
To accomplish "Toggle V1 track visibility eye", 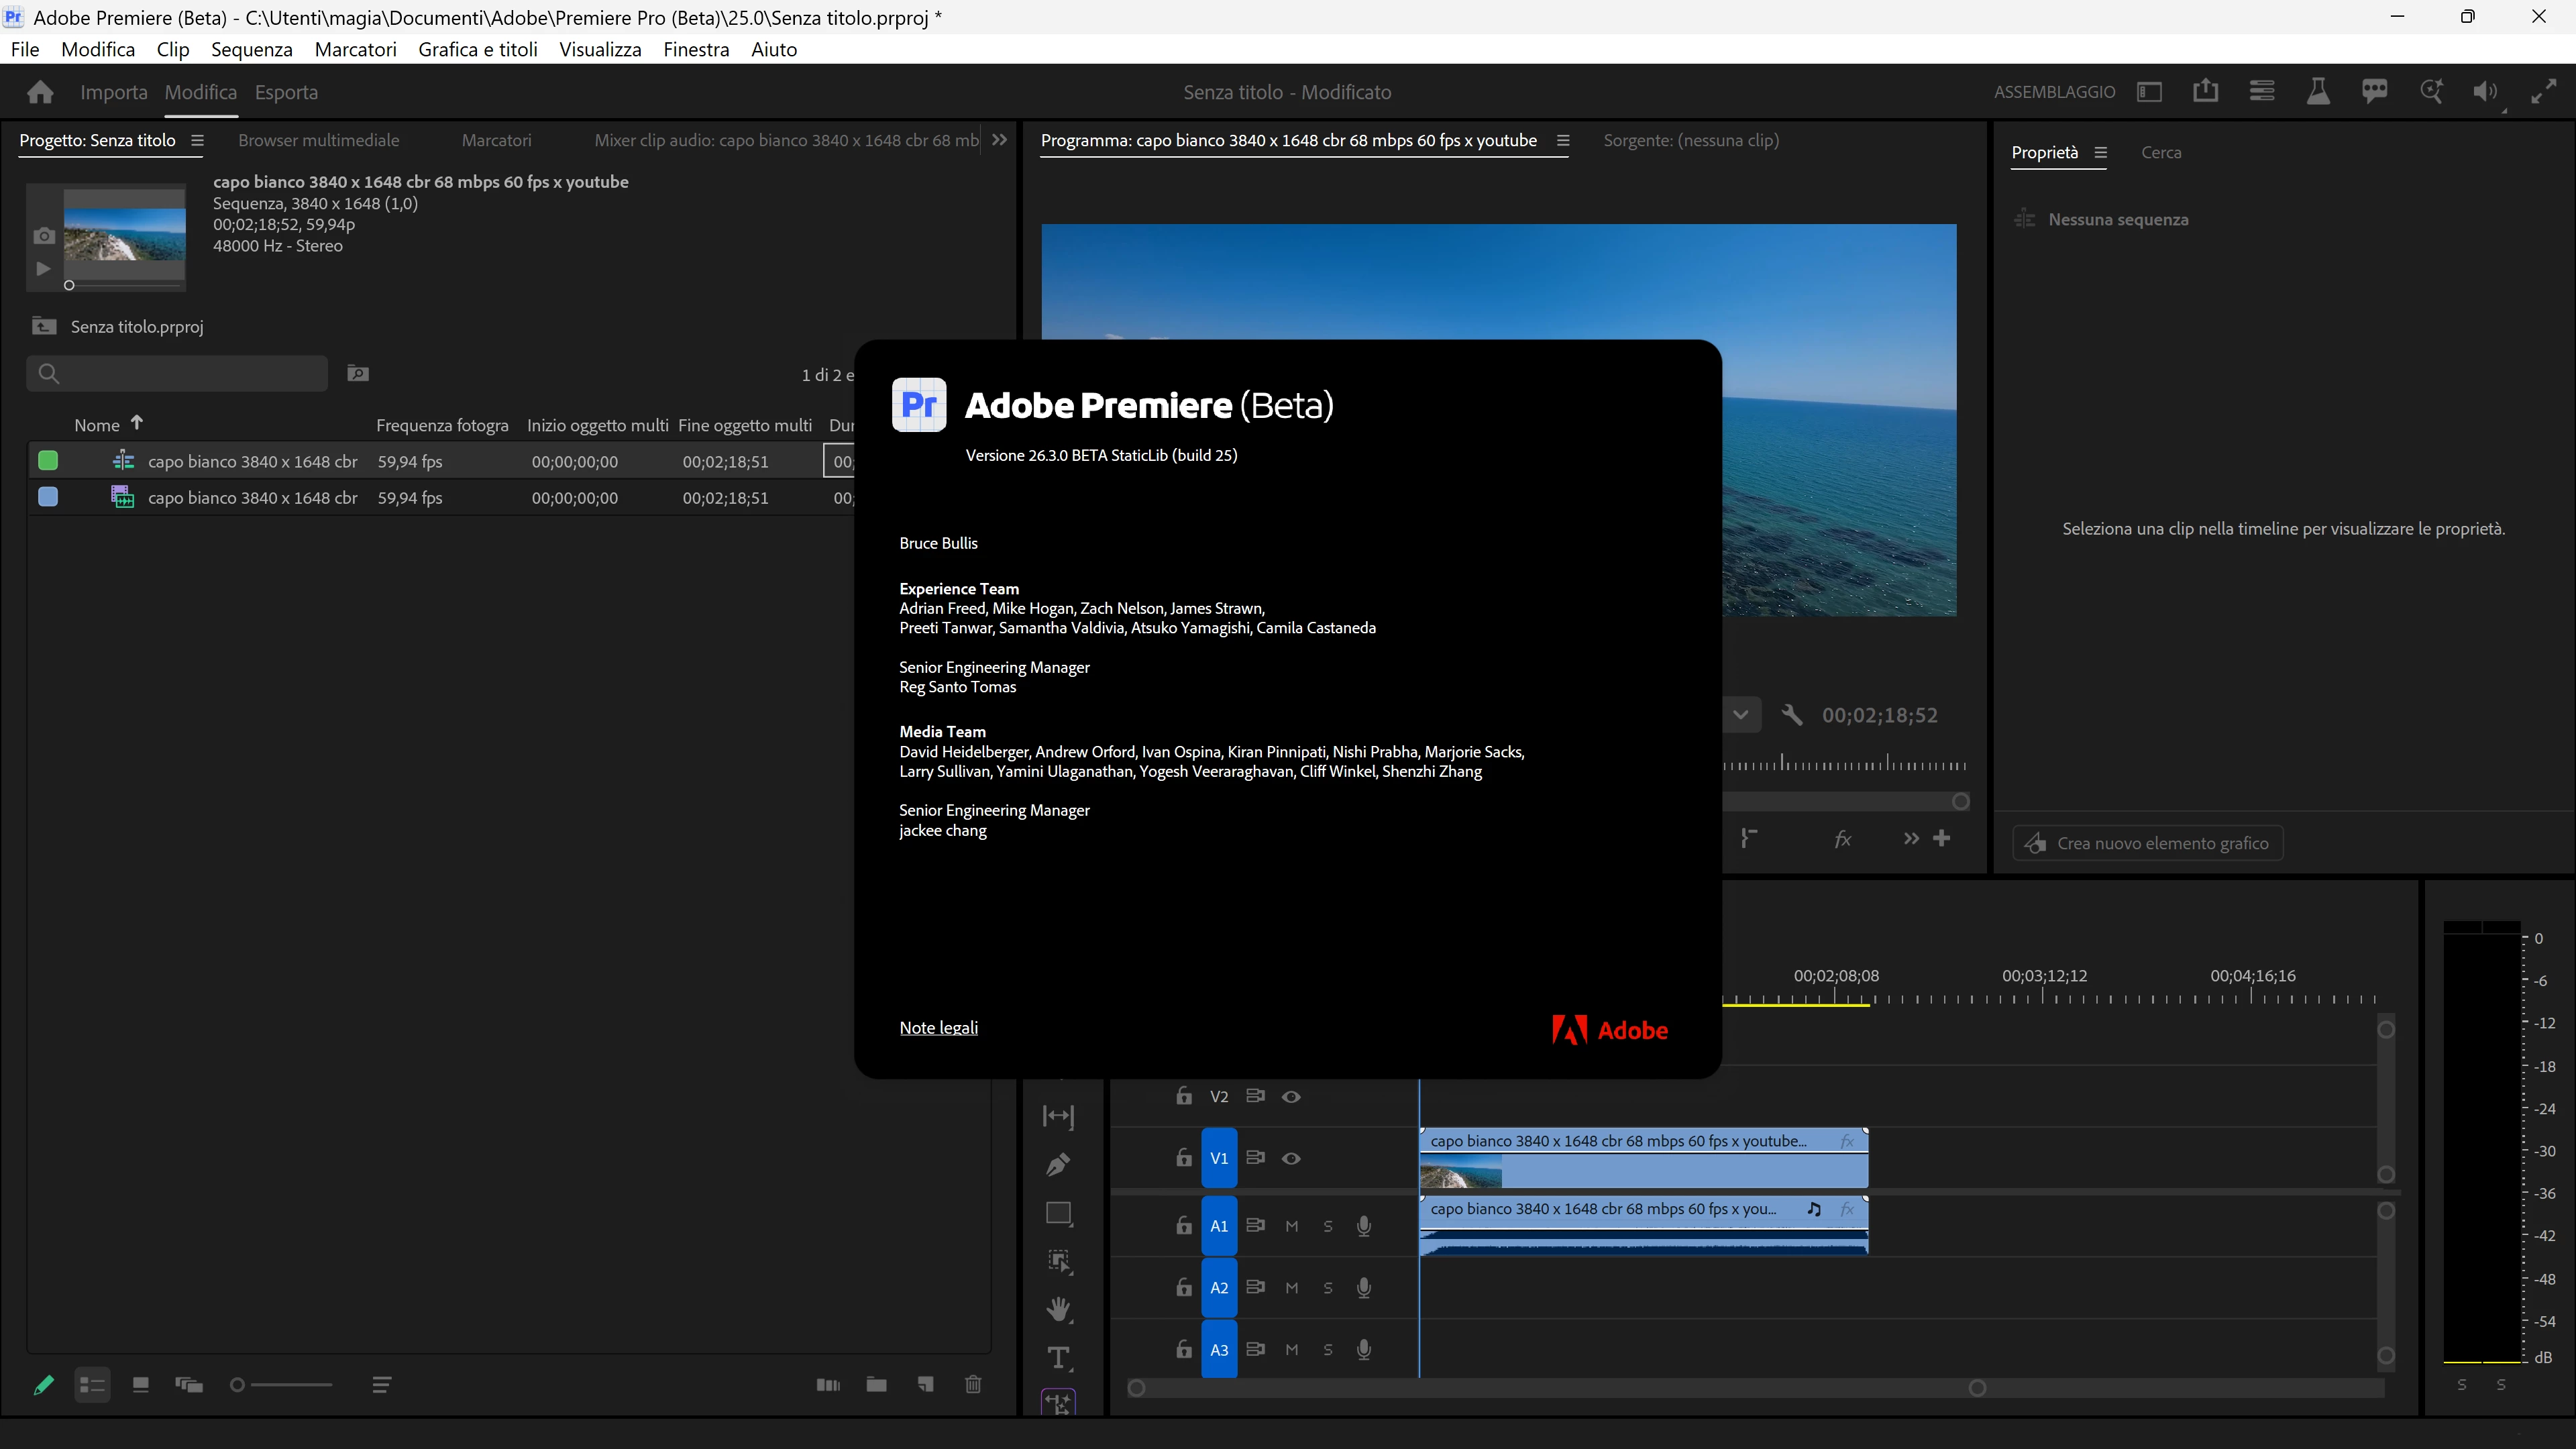I will (1291, 1158).
